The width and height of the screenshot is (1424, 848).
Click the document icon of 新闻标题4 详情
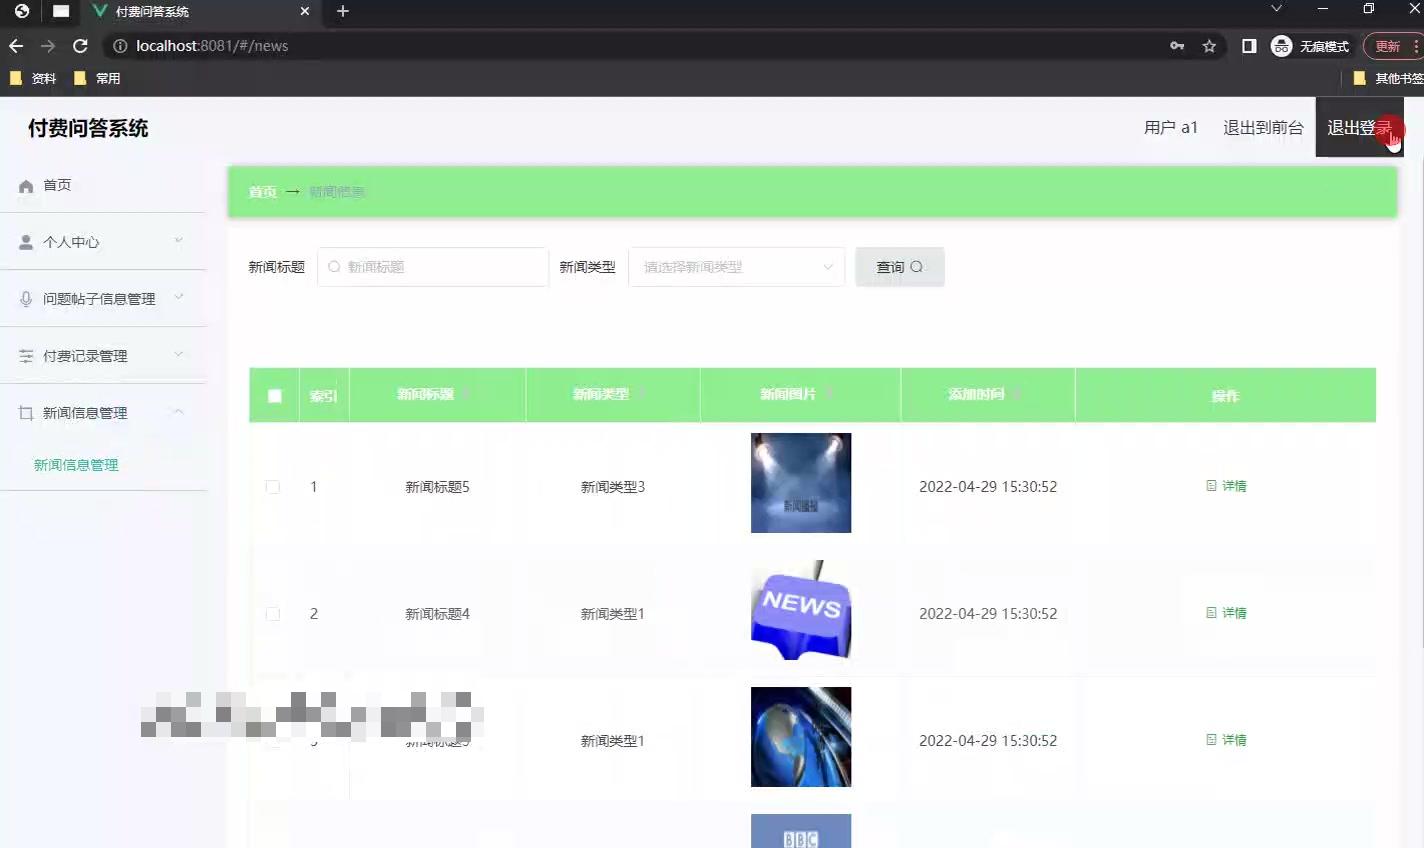click(x=1211, y=613)
